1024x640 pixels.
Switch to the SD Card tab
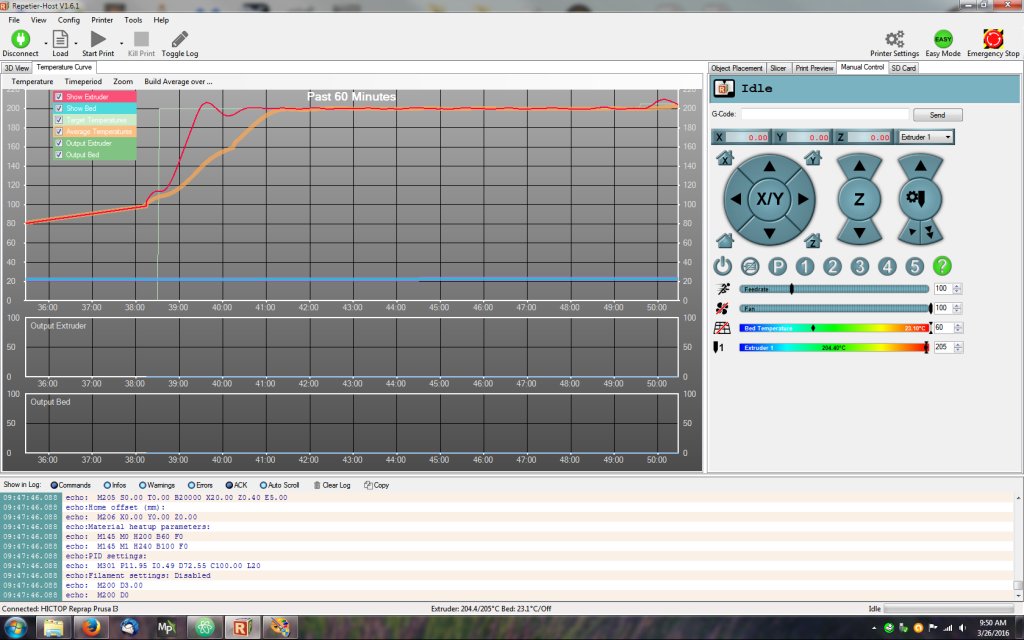(x=903, y=68)
